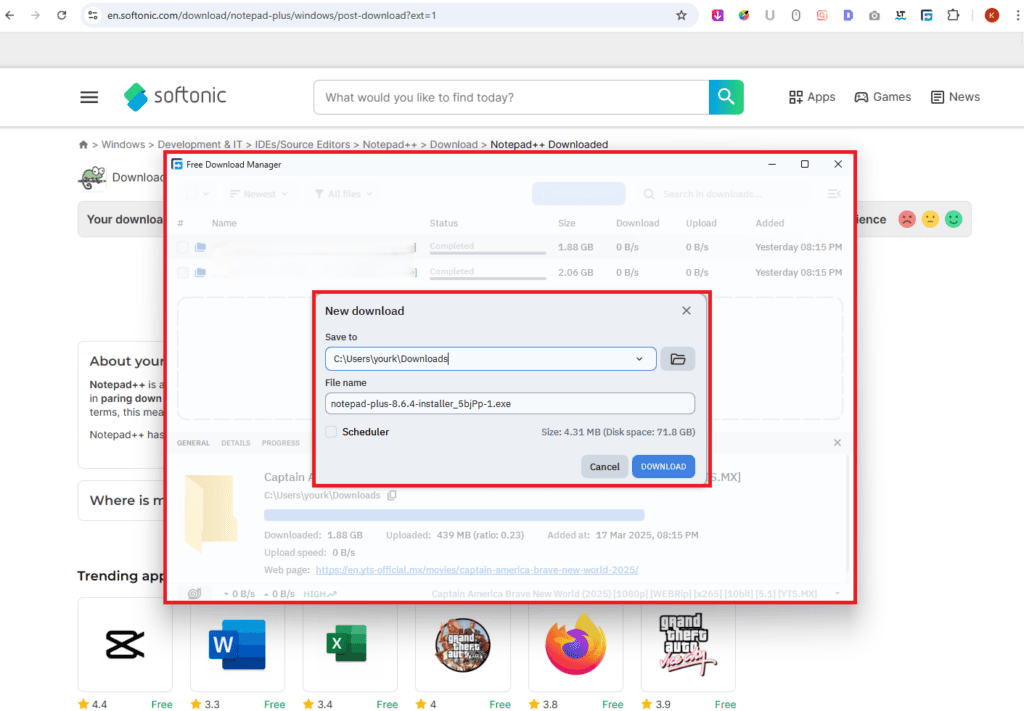
Task: Expand the bottom-right status bar arrow in FDM
Action: click(837, 593)
